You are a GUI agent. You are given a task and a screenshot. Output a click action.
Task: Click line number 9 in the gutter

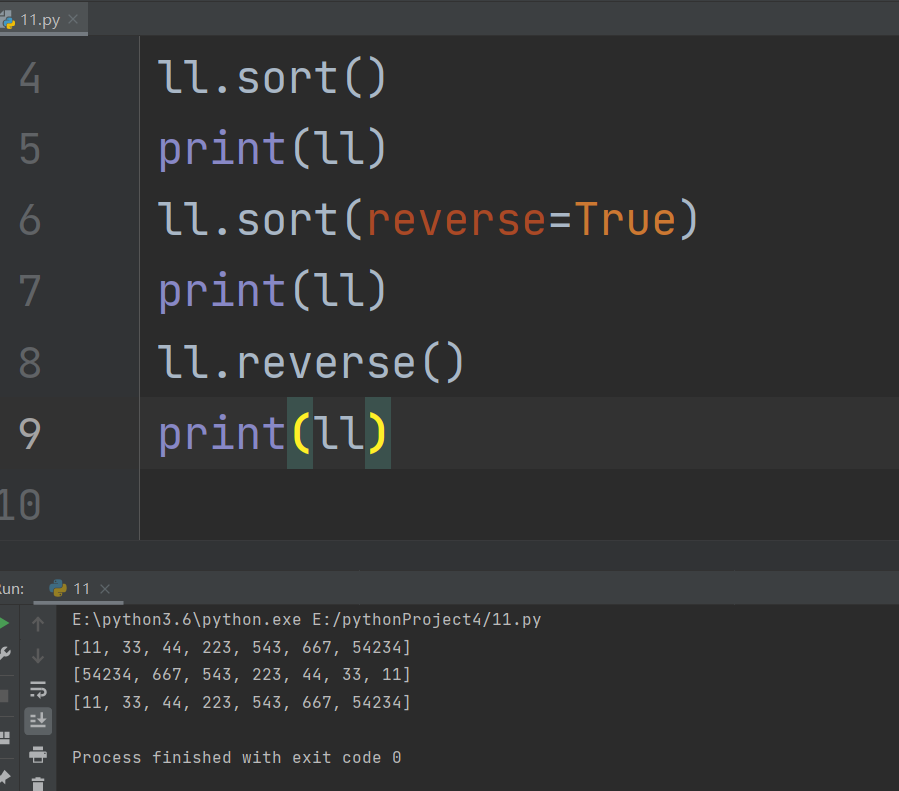(30, 433)
